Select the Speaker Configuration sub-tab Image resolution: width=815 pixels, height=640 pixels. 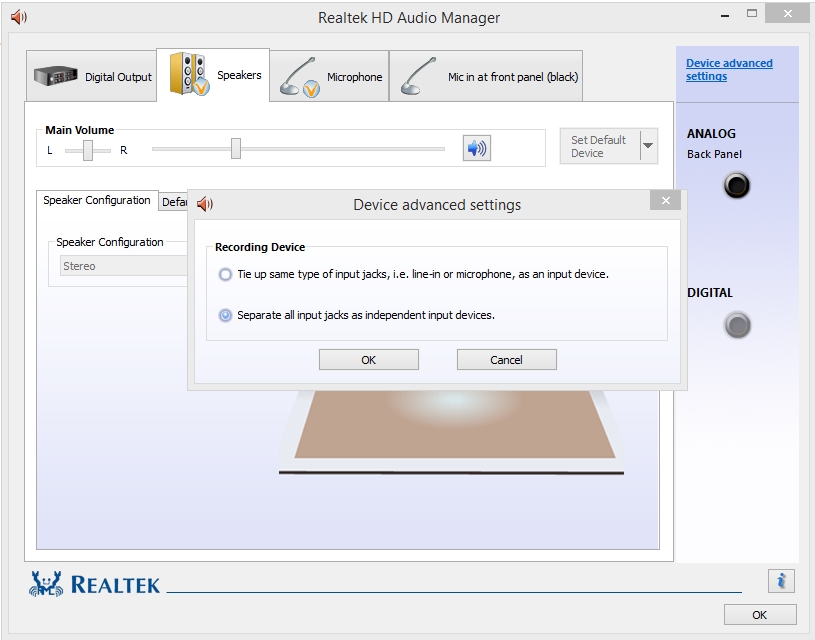click(x=97, y=200)
